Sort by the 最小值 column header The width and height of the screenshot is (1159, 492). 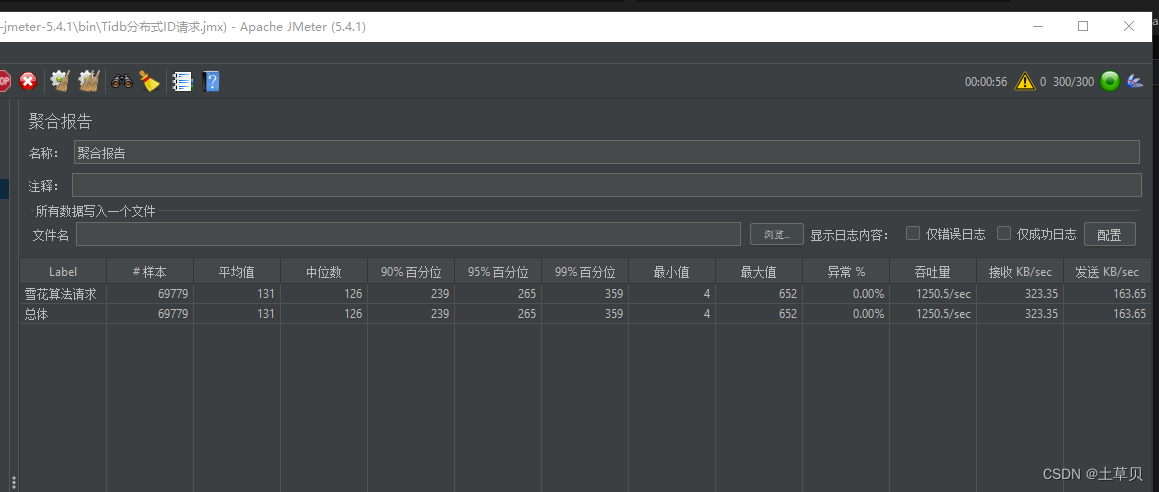(x=672, y=272)
